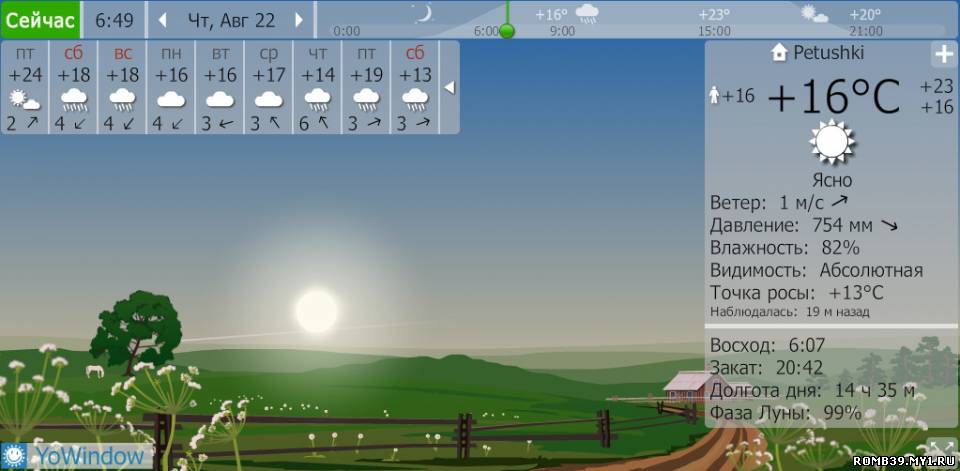Click the date label Чт, Авг 22
Image resolution: width=960 pixels, height=471 pixels.
click(231, 20)
